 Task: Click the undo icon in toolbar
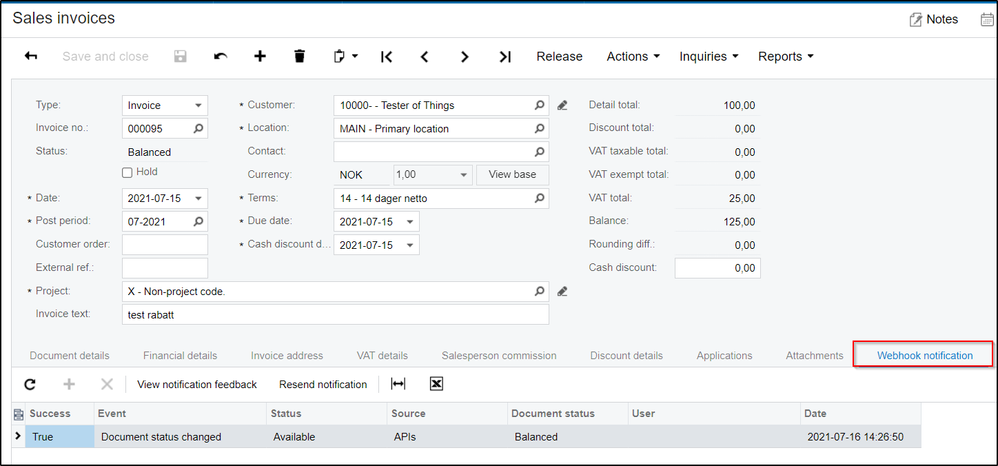click(220, 57)
